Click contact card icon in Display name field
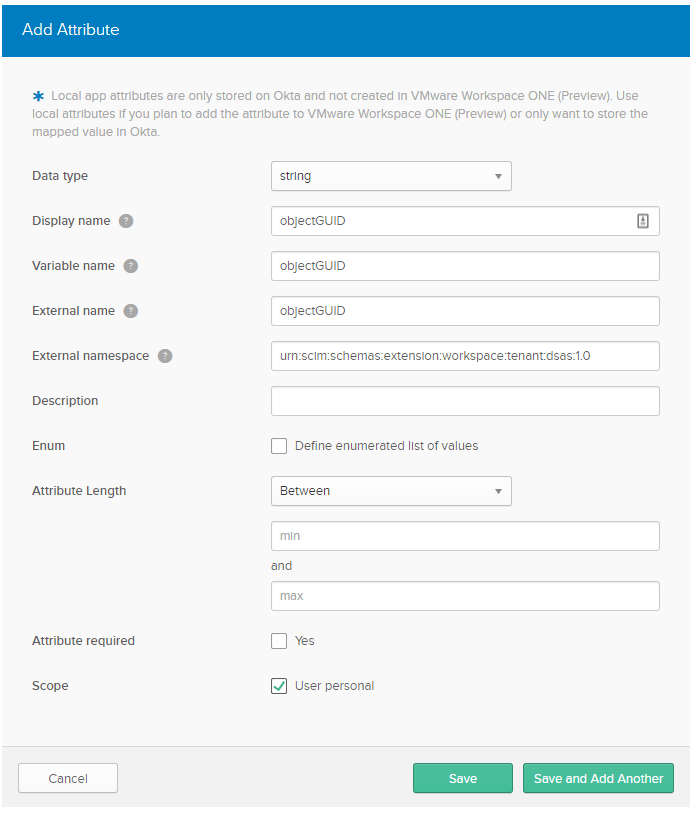Image resolution: width=699 pixels, height=820 pixels. pos(643,221)
